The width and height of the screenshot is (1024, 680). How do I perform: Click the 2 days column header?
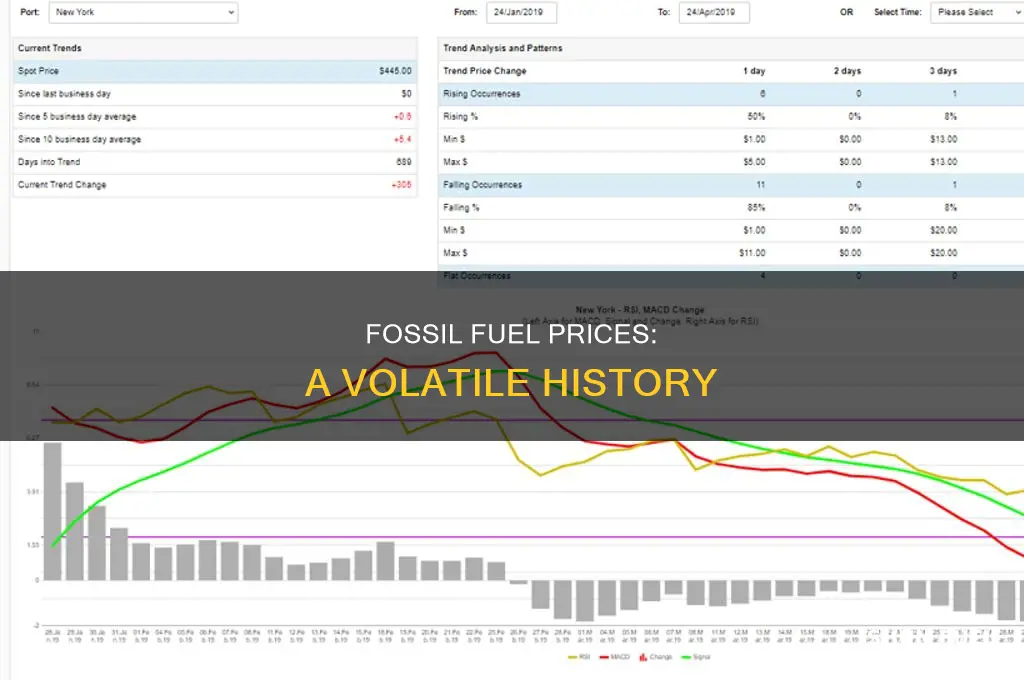coord(847,71)
